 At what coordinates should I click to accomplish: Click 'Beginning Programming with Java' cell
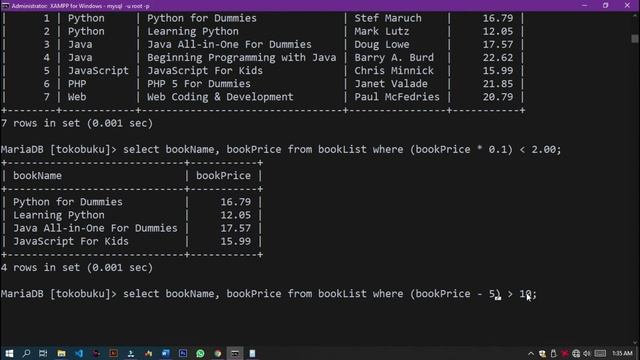point(242,58)
